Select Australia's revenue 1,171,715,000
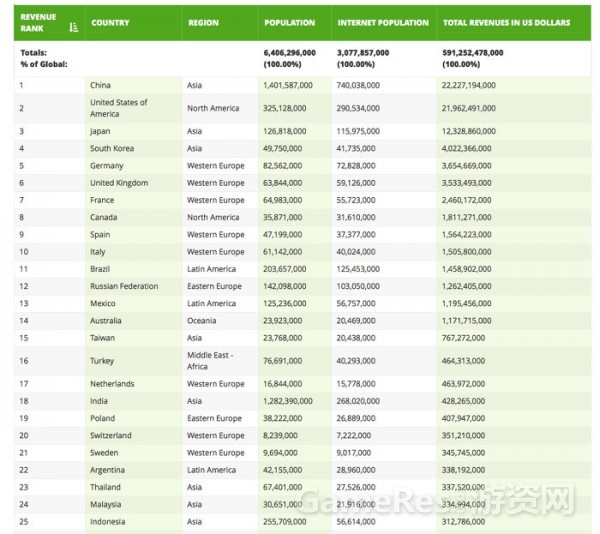The image size is (600, 534). [x=466, y=321]
